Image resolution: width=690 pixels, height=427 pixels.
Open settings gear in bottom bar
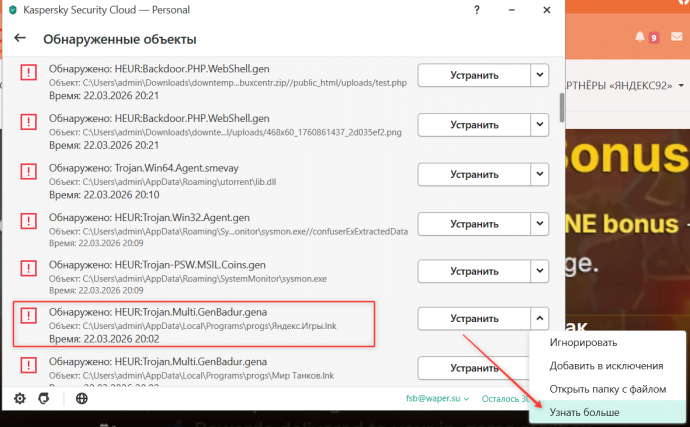20,398
